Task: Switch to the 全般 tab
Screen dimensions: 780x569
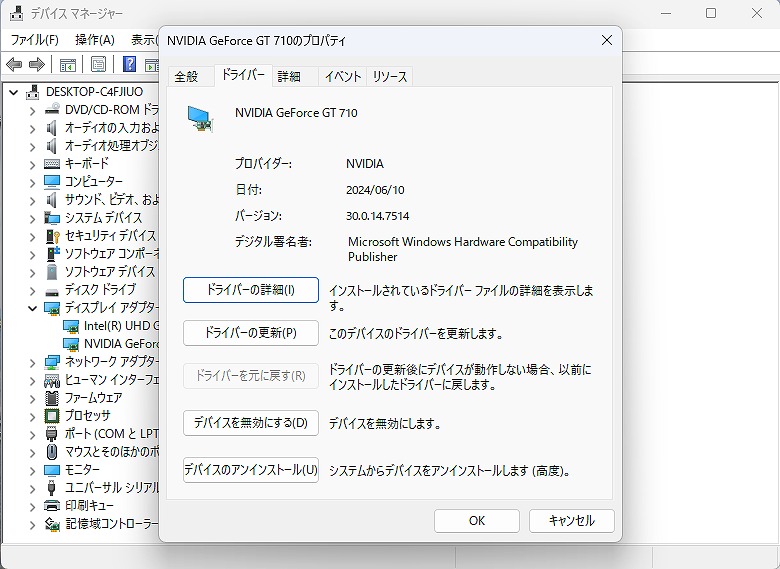Action: (187, 77)
